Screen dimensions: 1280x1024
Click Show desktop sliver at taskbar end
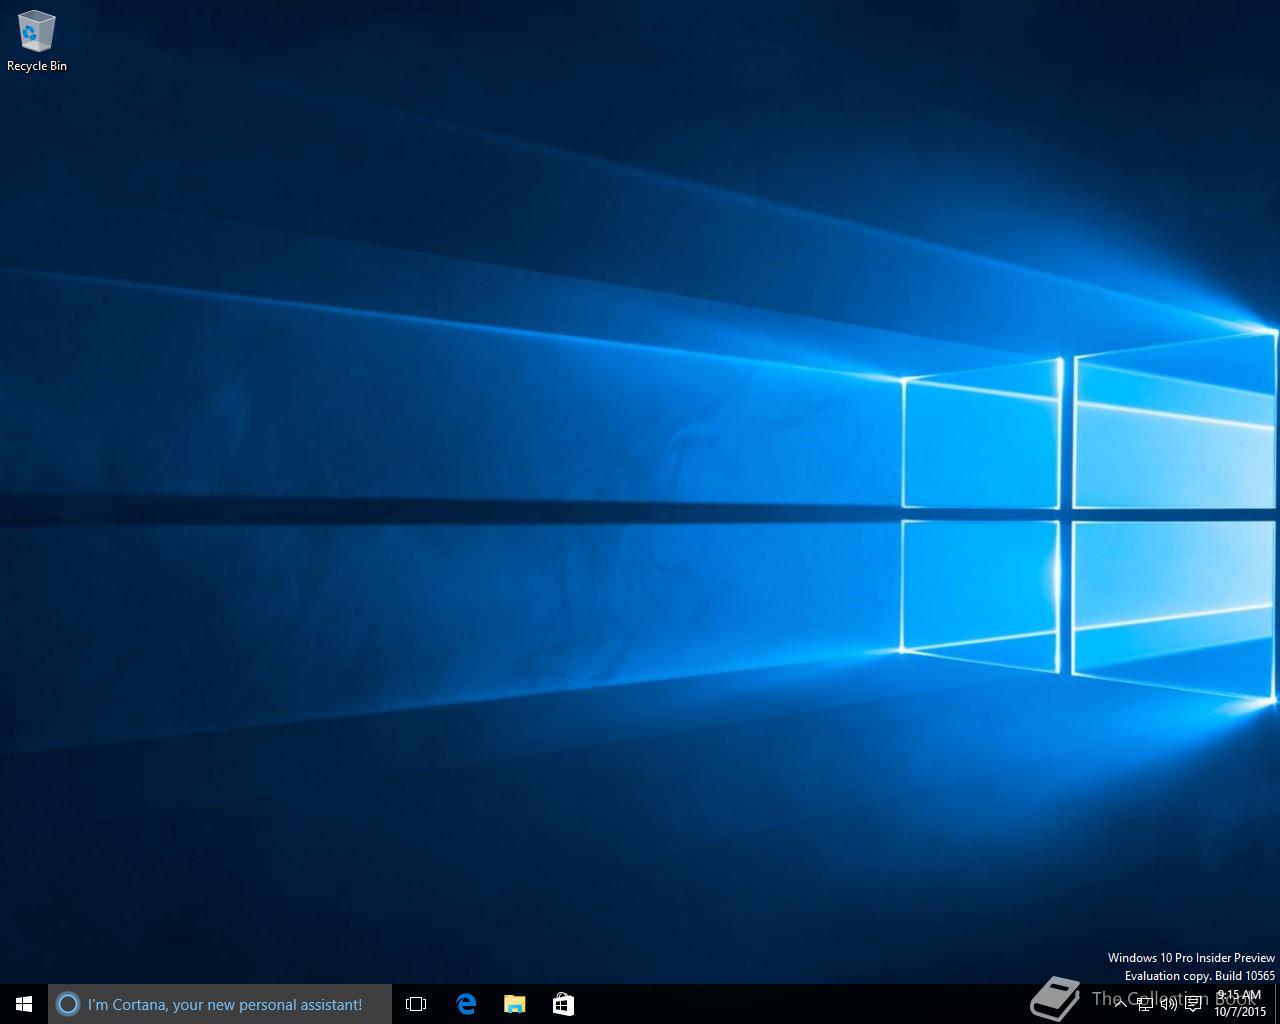pos(1277,1004)
